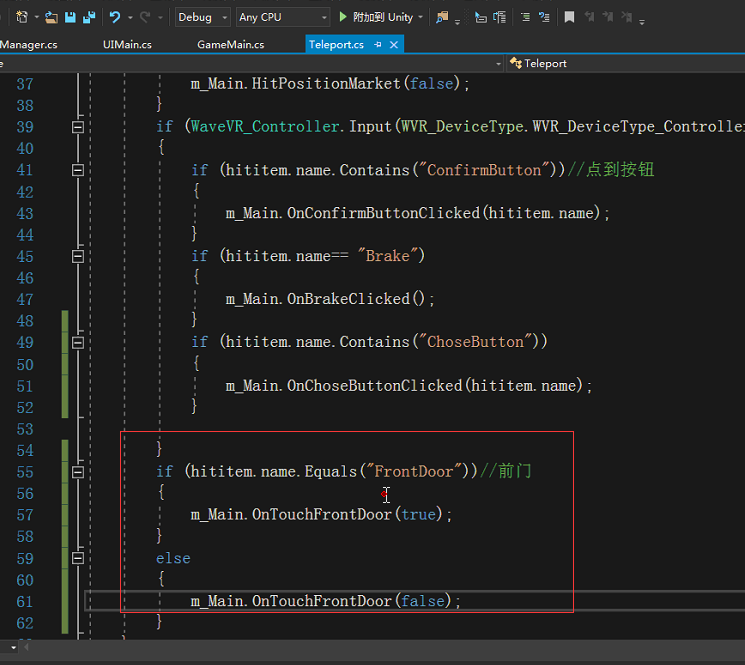Click the horizontal scrollbar left arrow
This screenshot has height=665, width=745.
27,647
